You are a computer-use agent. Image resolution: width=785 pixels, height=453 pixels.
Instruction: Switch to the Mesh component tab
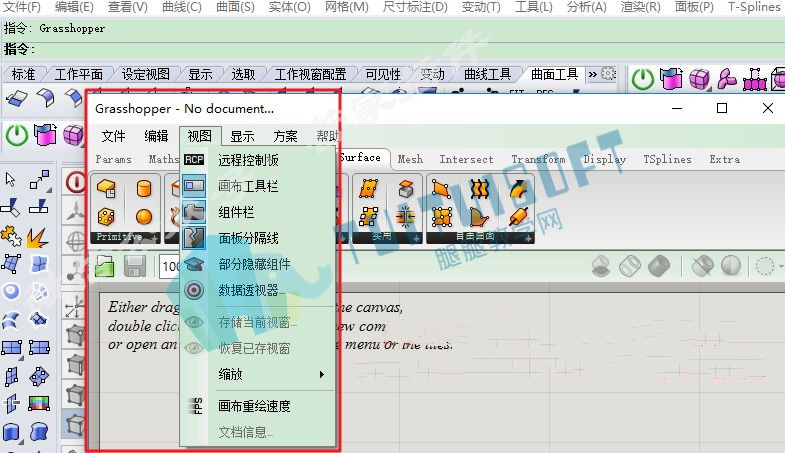(x=411, y=159)
